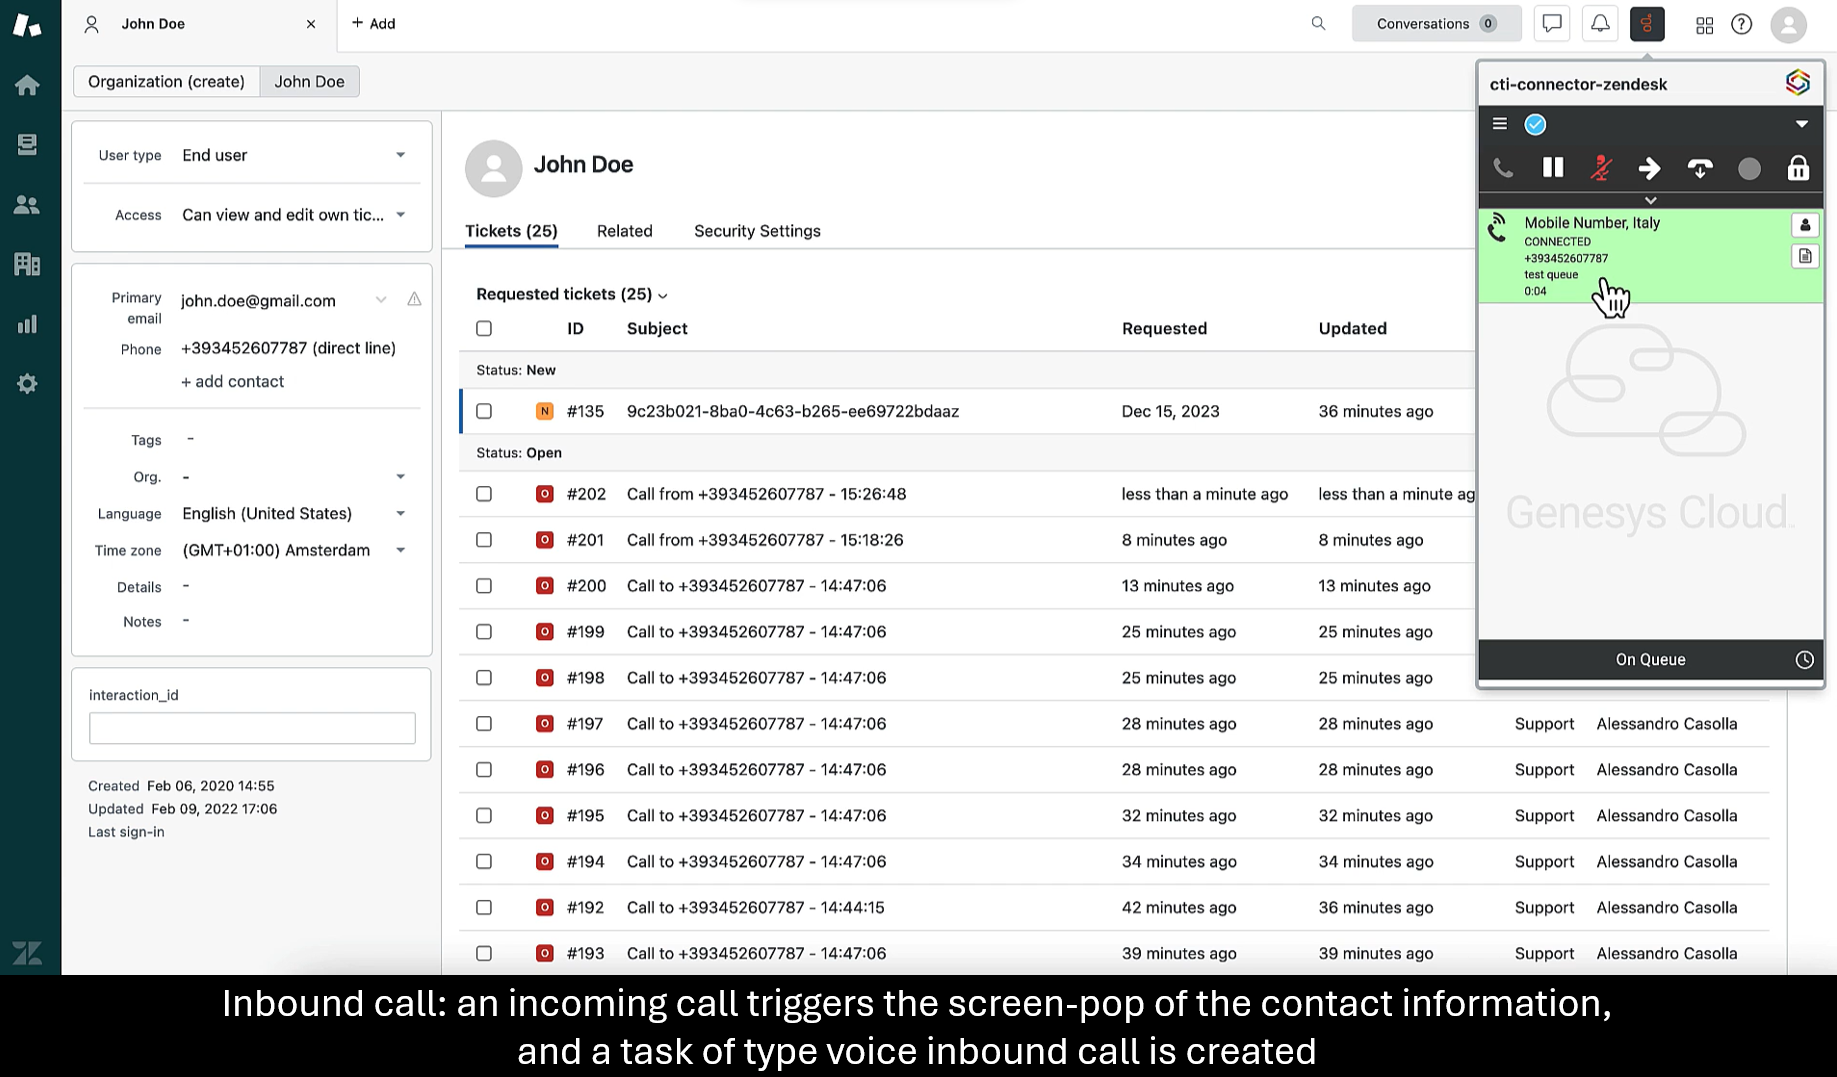The height and width of the screenshot is (1077, 1837).
Task: Click the interaction_id input field
Action: (252, 728)
